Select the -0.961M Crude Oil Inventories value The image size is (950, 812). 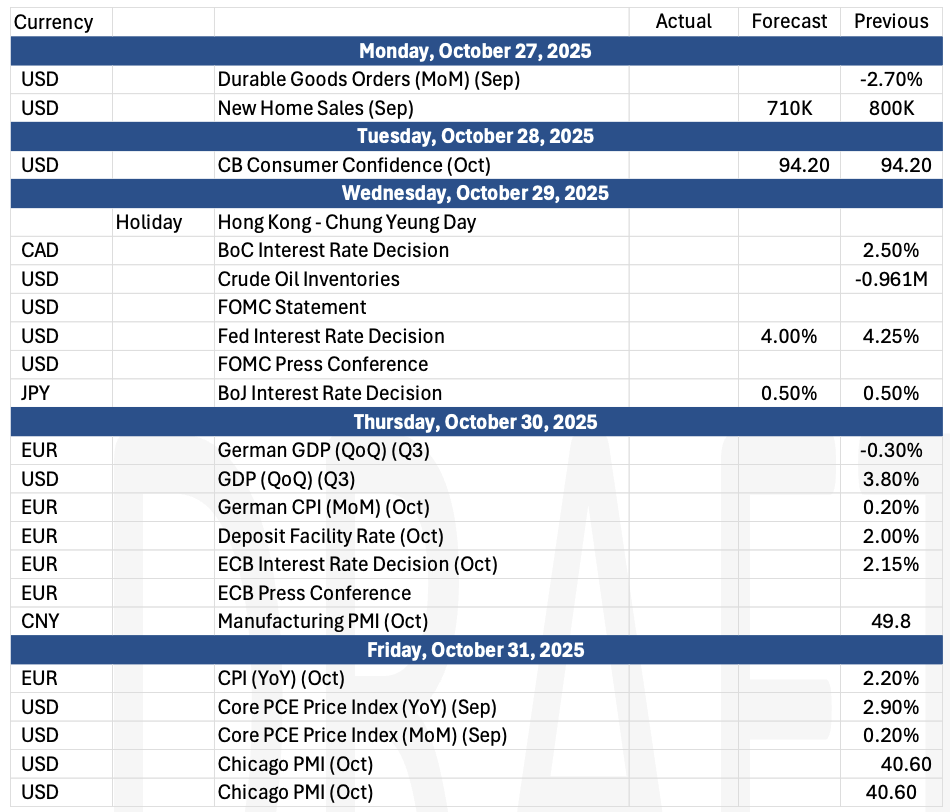(x=891, y=279)
